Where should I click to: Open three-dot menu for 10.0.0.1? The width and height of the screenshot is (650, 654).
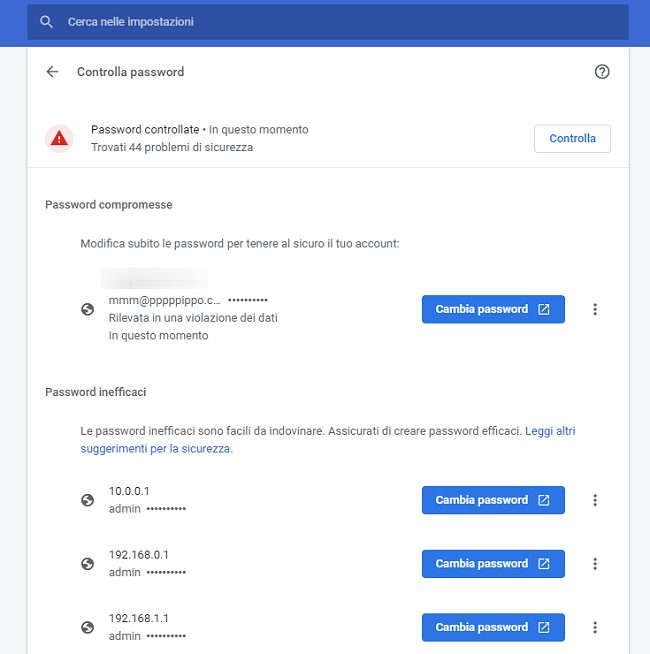point(595,500)
